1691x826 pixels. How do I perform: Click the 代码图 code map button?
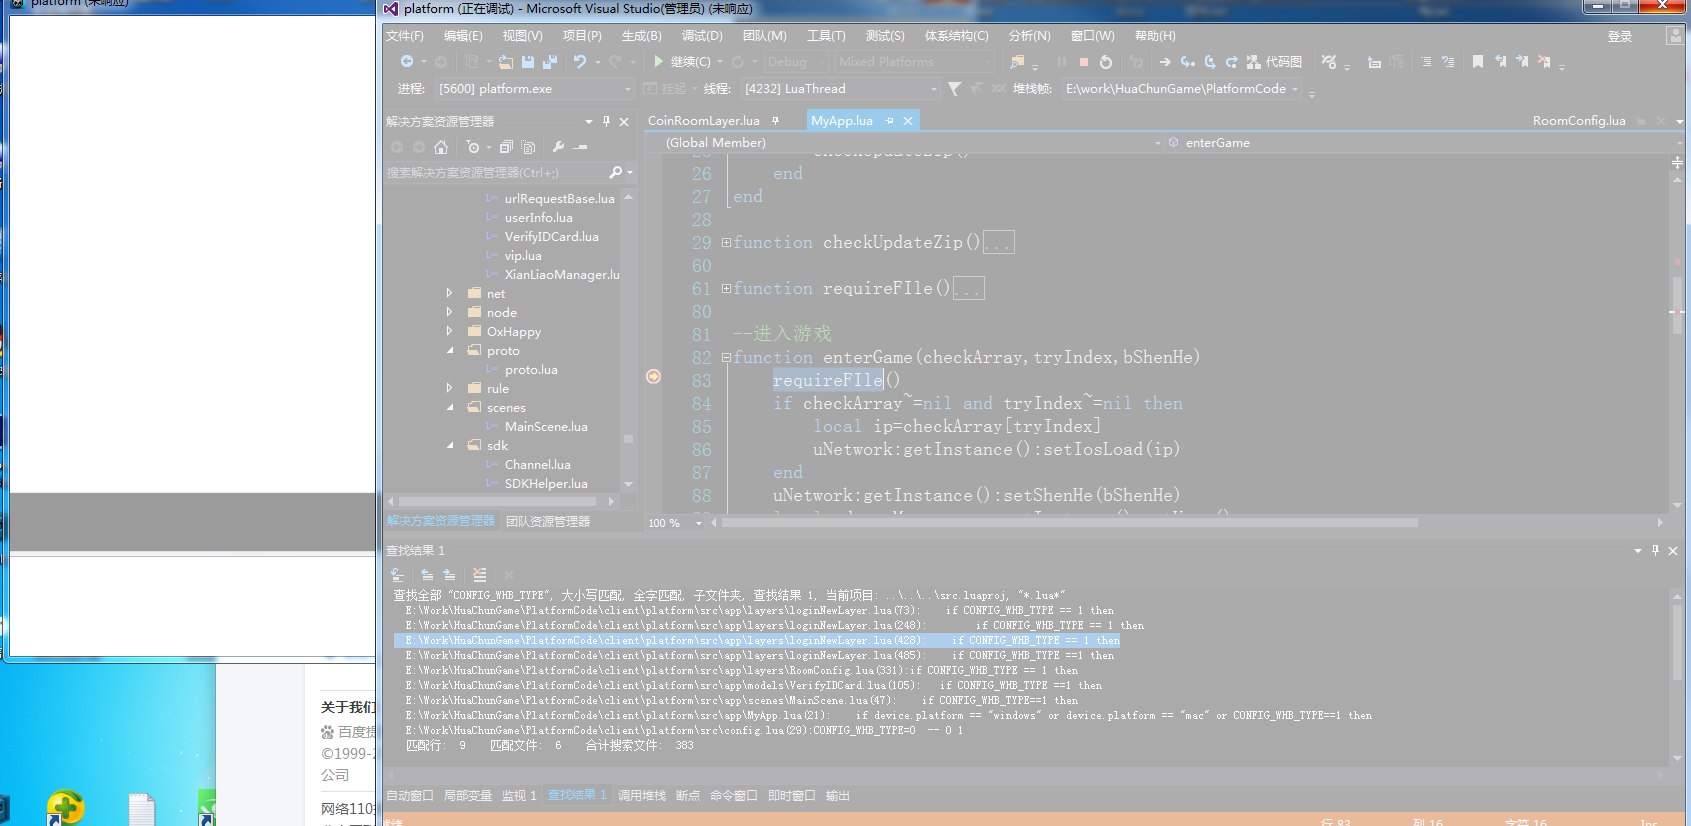click(x=1274, y=62)
